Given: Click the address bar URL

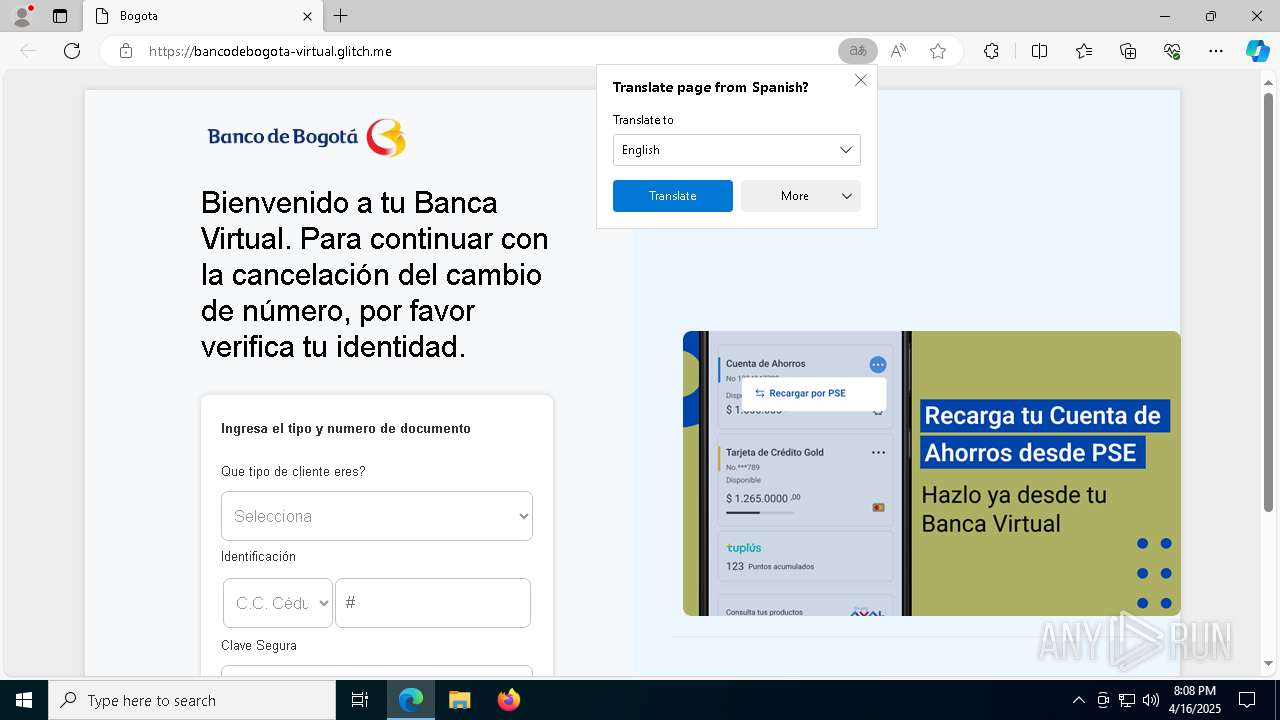Looking at the screenshot, I should point(270,51).
